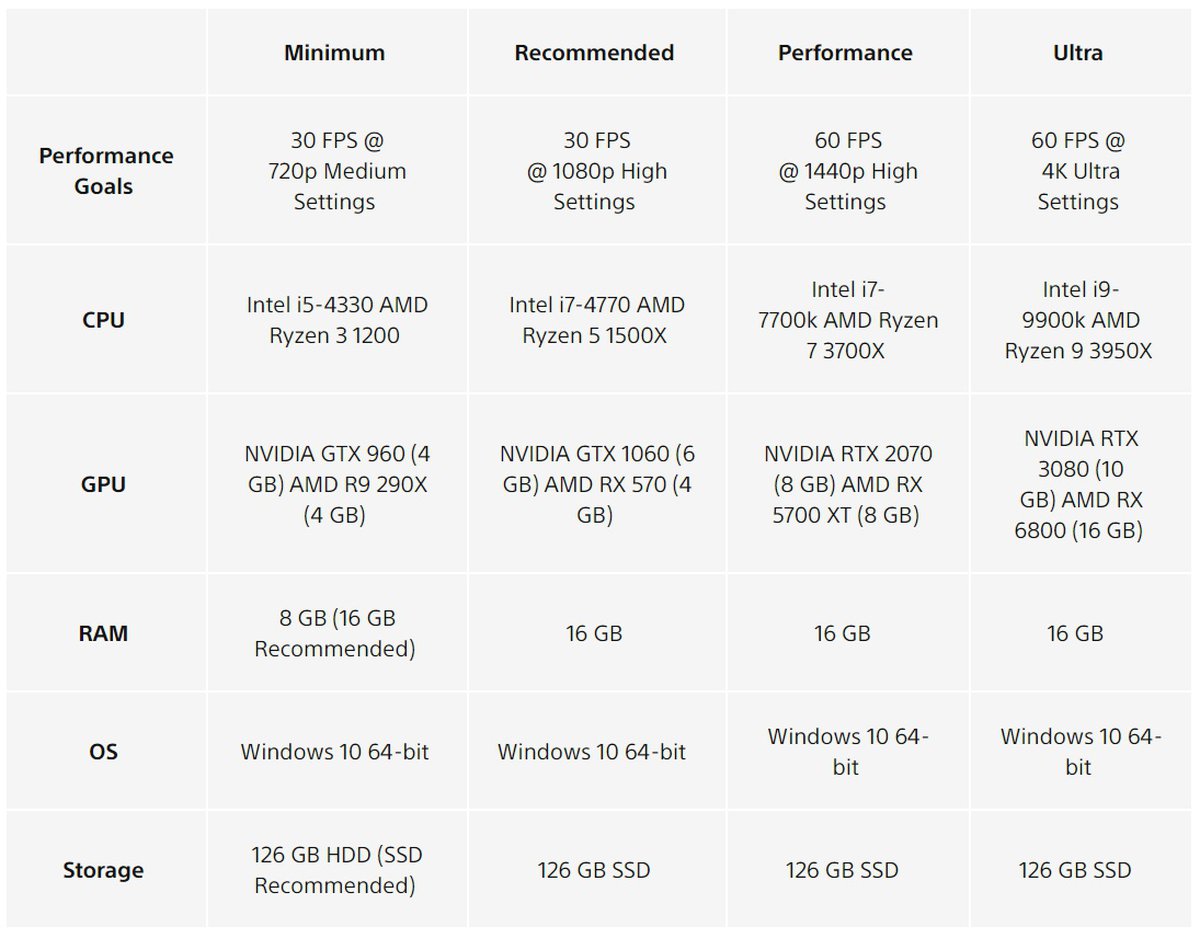This screenshot has height=938, width=1200.
Task: Click the 1440p High Settings cell
Action: pos(845,171)
